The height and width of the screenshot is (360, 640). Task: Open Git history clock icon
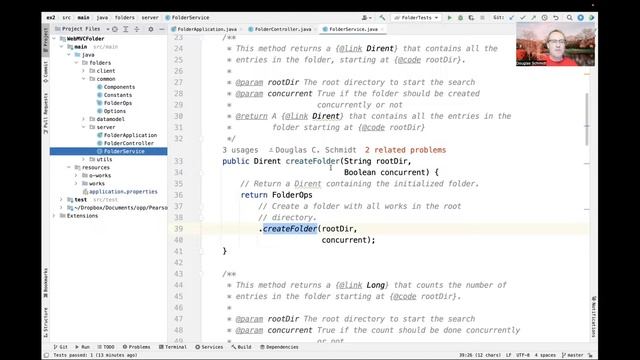click(x=544, y=18)
